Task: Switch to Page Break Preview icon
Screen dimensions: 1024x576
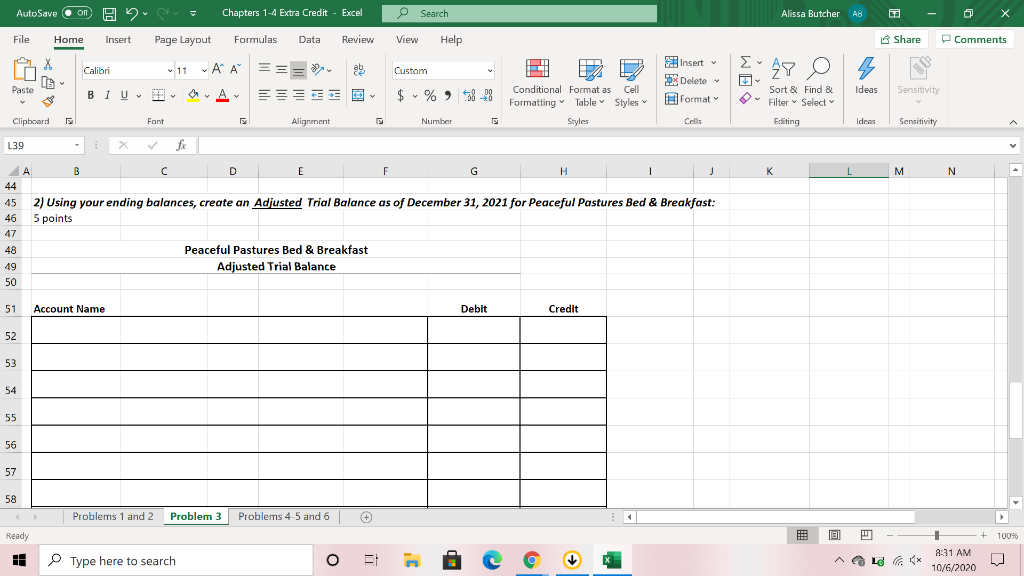Action: [867, 535]
